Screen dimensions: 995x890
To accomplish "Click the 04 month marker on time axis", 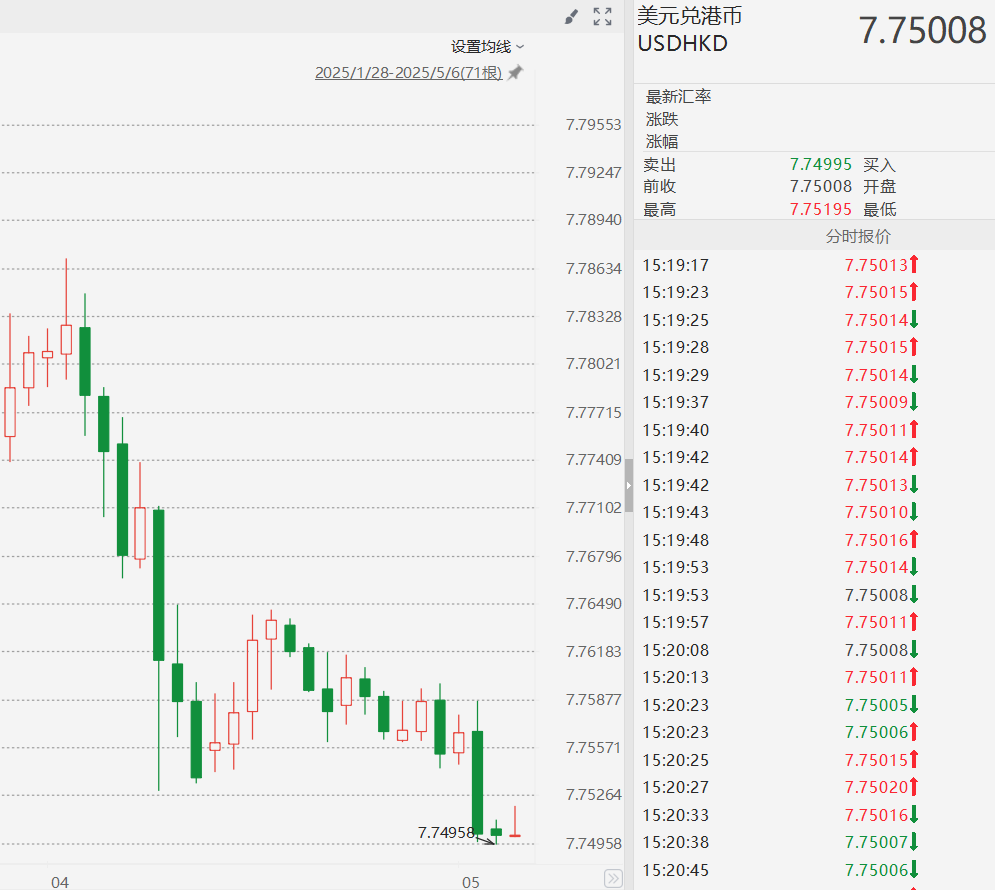I will tap(60, 882).
